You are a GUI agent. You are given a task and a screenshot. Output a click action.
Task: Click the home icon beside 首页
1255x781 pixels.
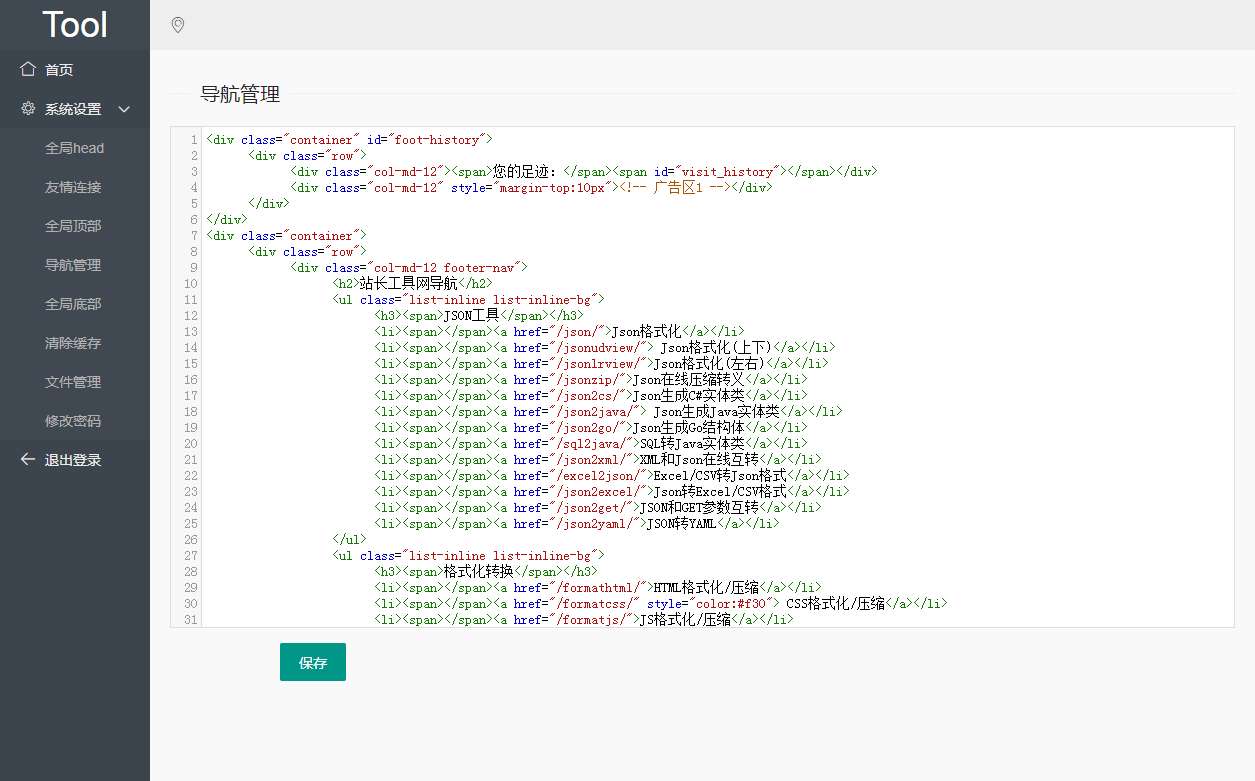click(x=26, y=70)
